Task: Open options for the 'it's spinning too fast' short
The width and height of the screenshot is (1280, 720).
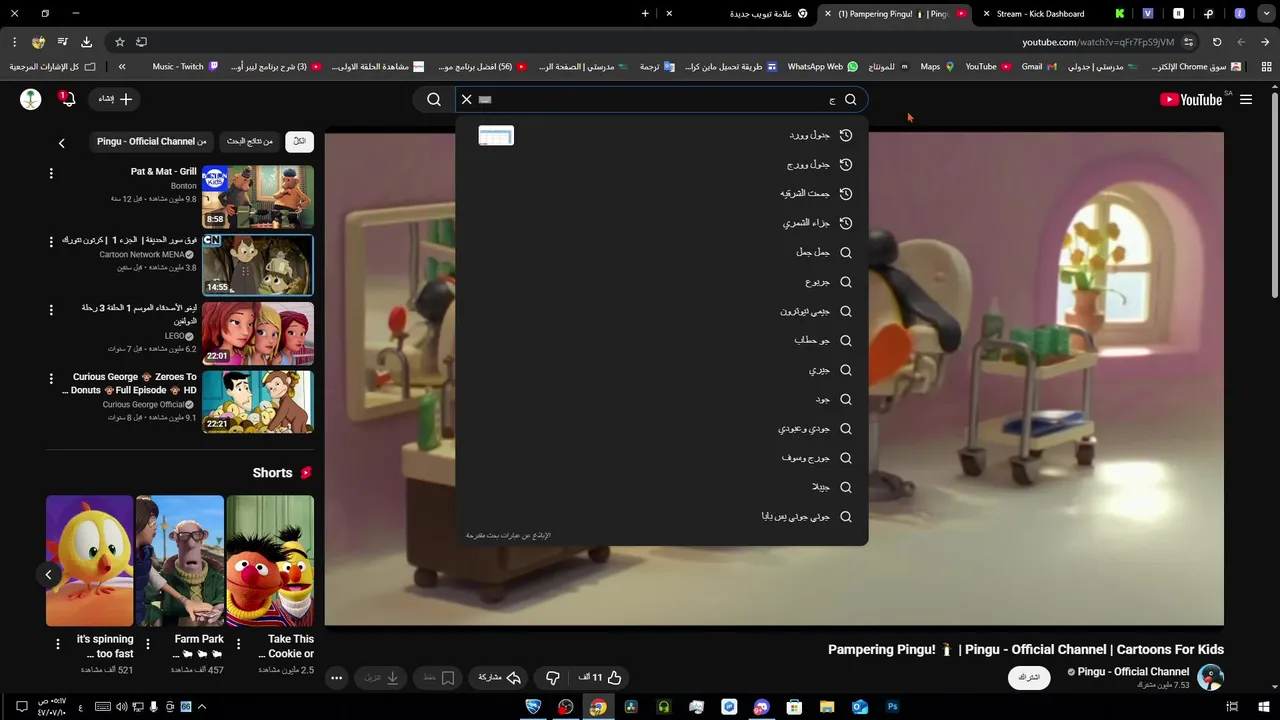Action: click(x=58, y=644)
